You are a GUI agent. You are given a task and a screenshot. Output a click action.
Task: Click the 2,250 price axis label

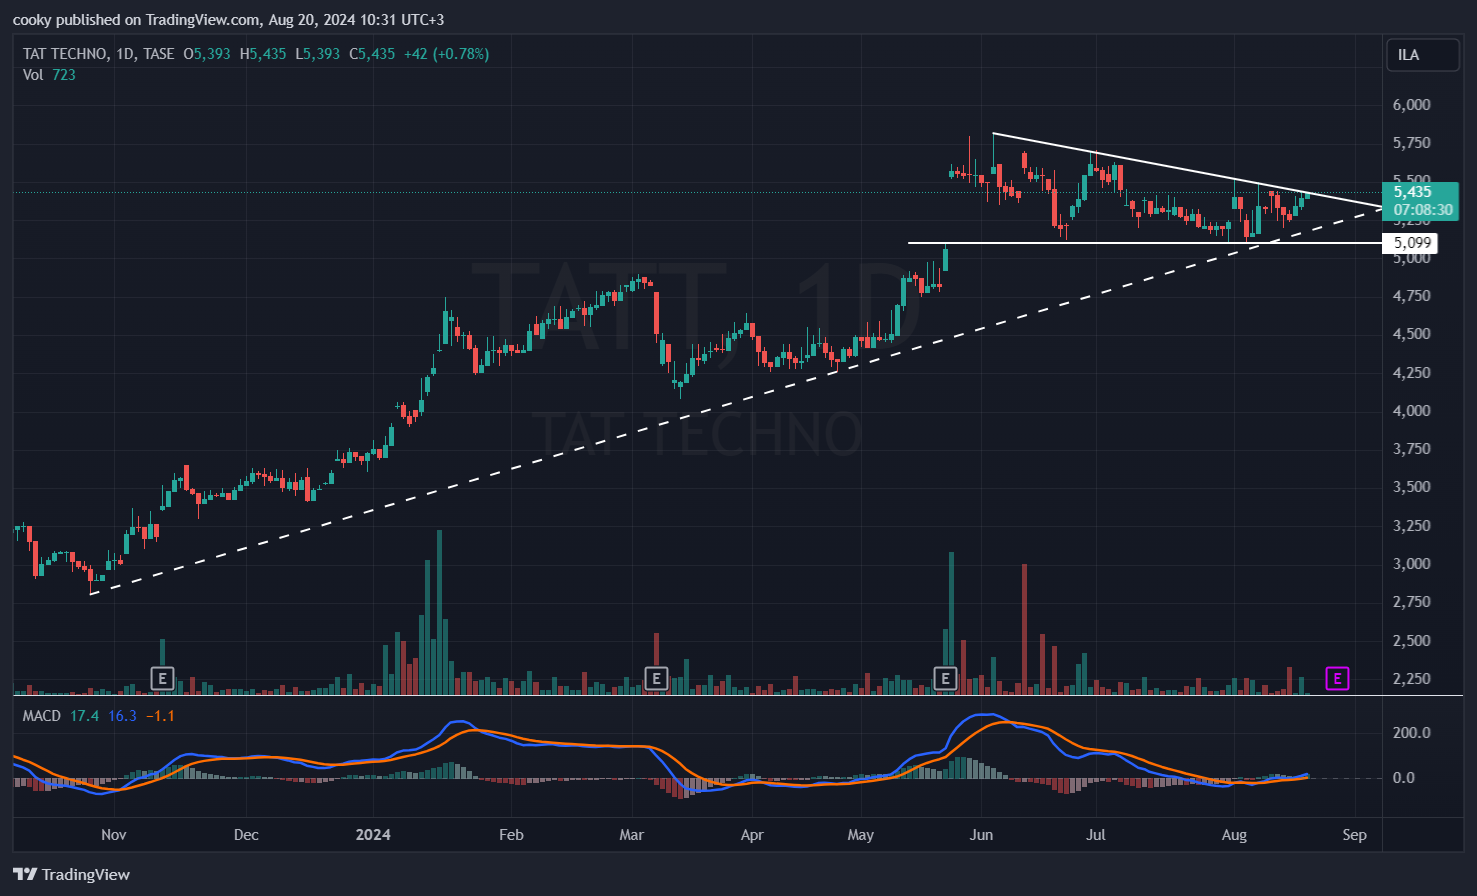point(1411,679)
